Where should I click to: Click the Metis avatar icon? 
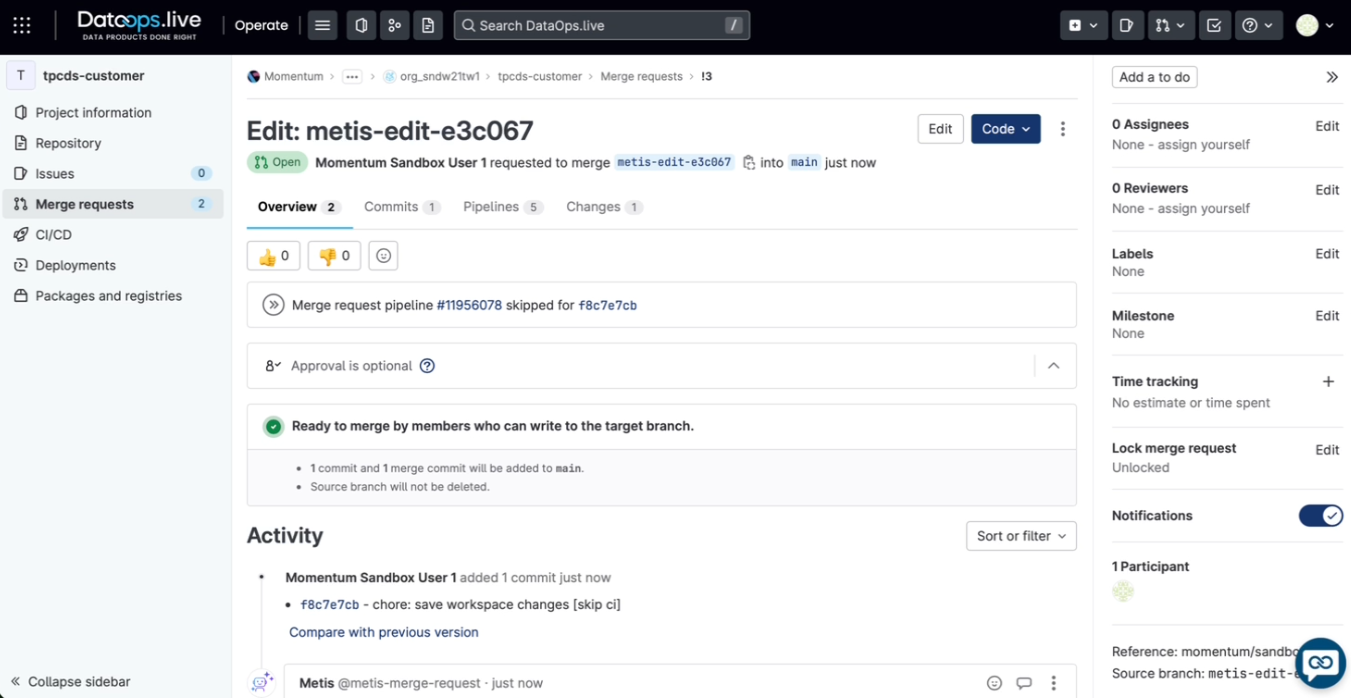click(x=262, y=682)
